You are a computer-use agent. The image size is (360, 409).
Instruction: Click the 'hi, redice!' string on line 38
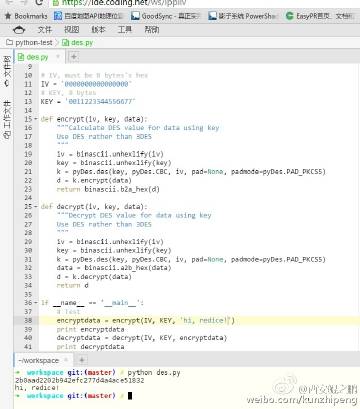(x=205, y=320)
